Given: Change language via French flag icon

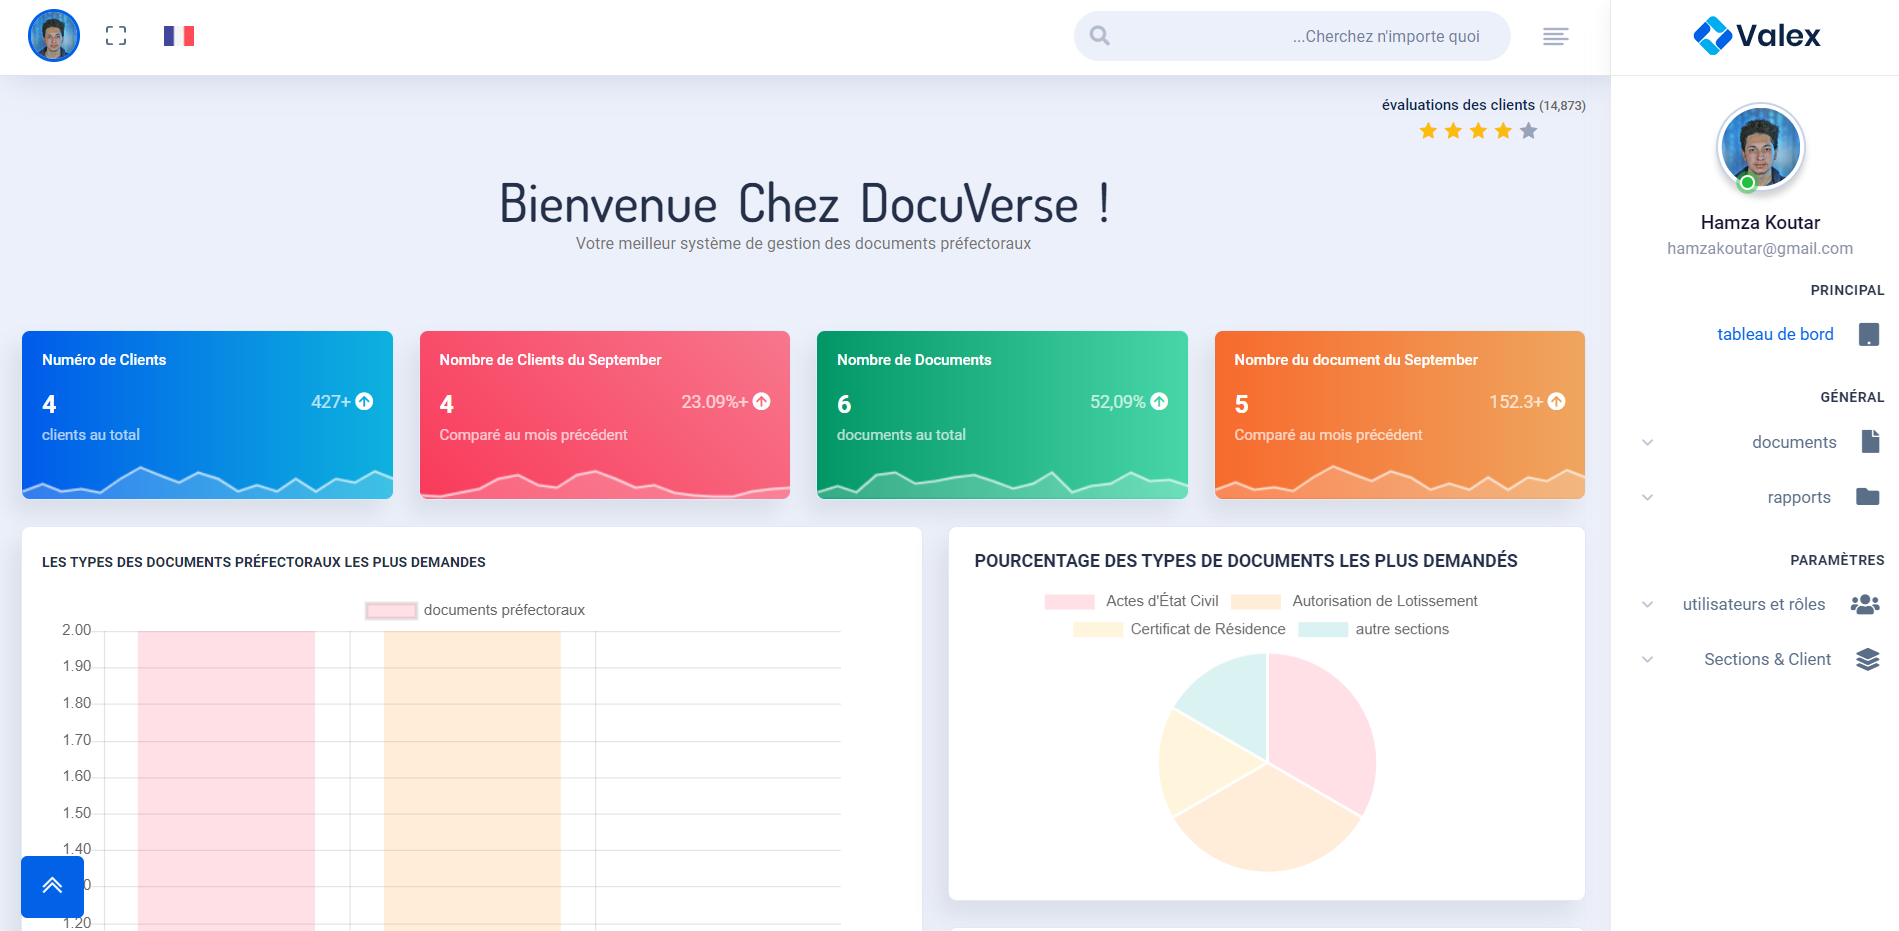Looking at the screenshot, I should pos(179,36).
